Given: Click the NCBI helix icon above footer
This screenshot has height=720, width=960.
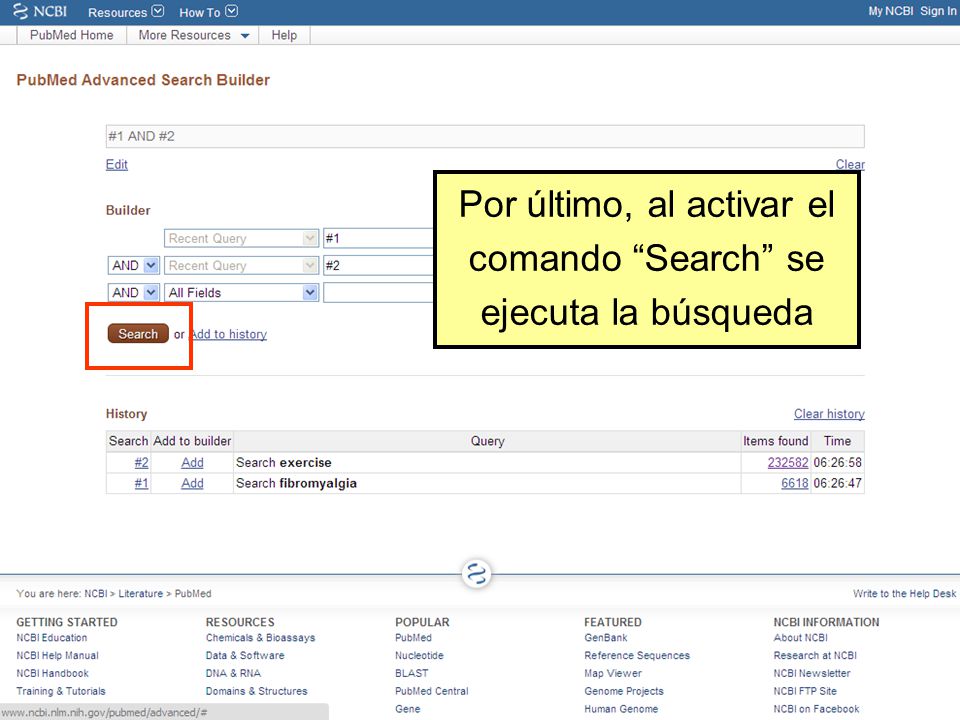Looking at the screenshot, I should (x=476, y=574).
